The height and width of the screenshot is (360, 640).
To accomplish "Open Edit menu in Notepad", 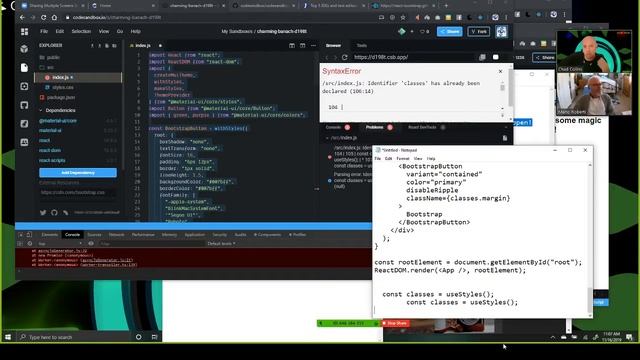I will click(x=388, y=158).
